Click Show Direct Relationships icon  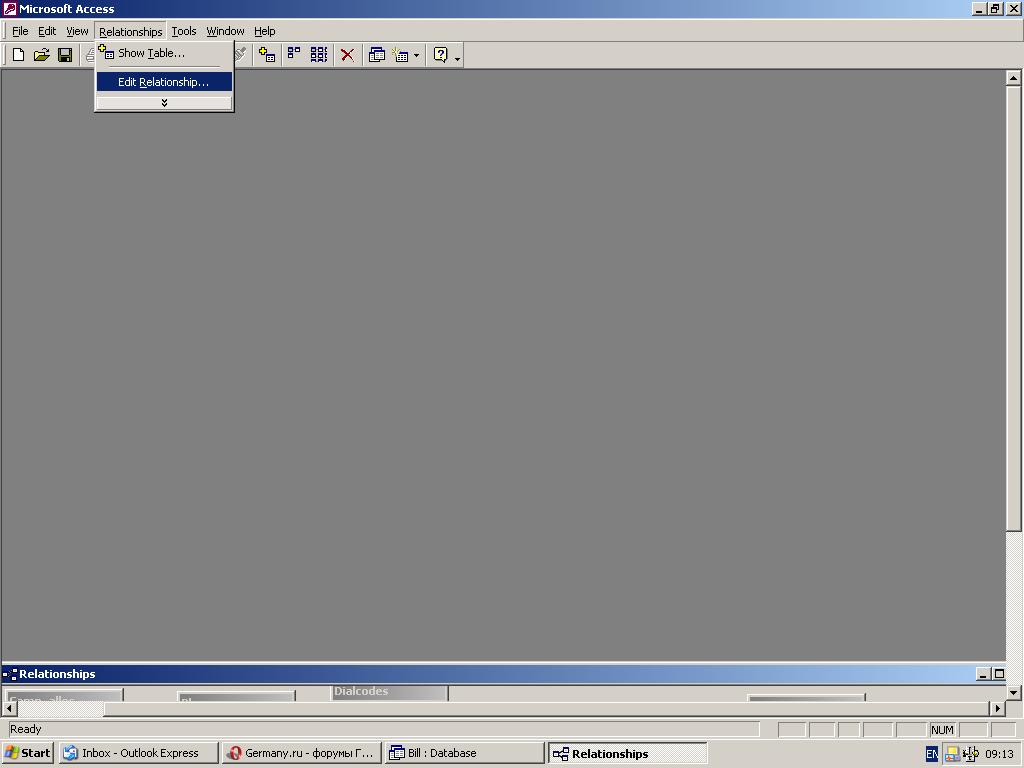tap(294, 55)
